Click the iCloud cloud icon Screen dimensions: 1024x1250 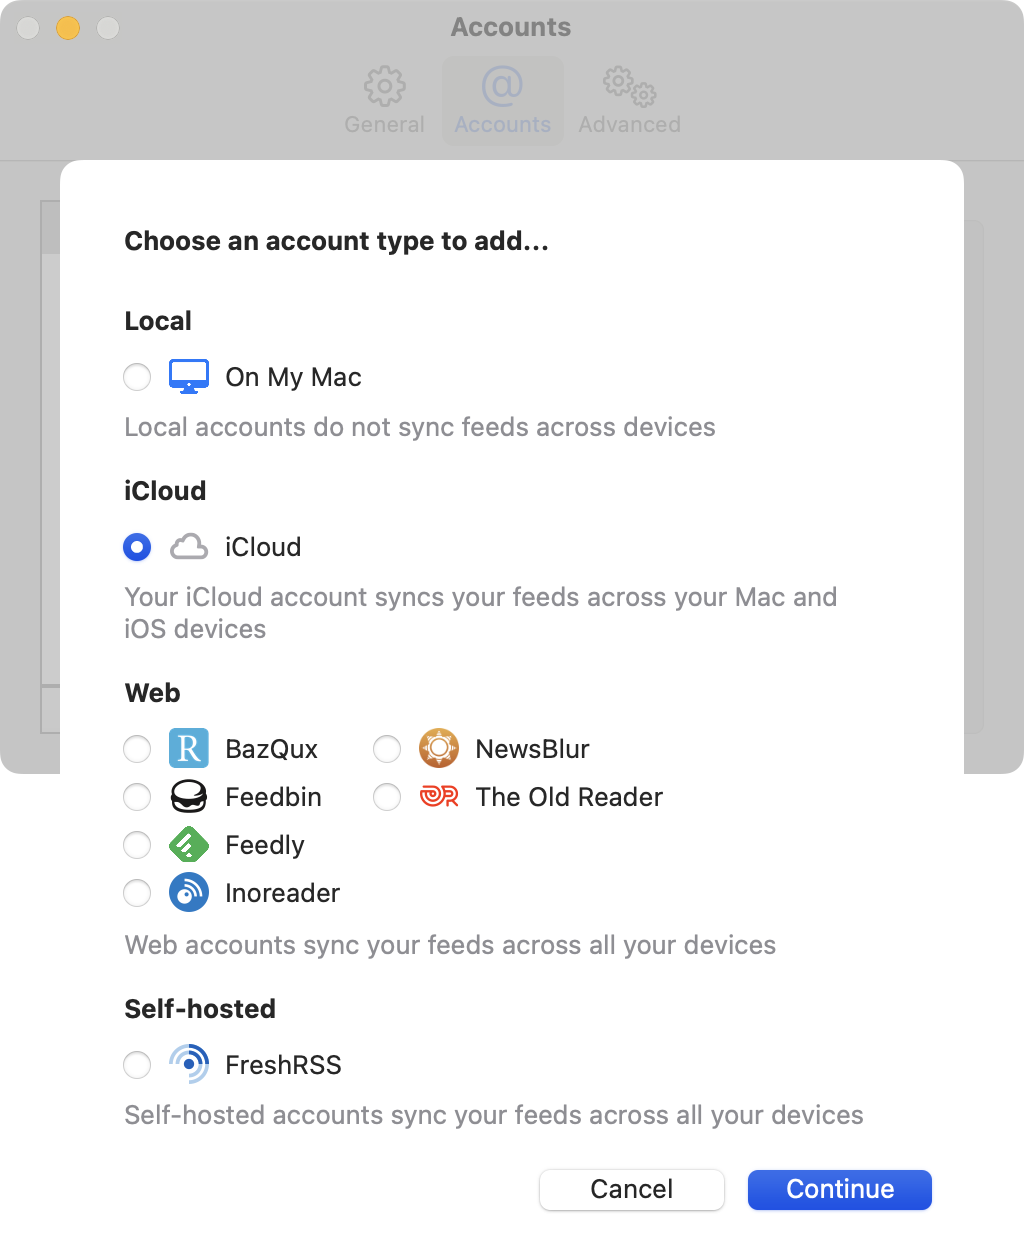(x=189, y=547)
